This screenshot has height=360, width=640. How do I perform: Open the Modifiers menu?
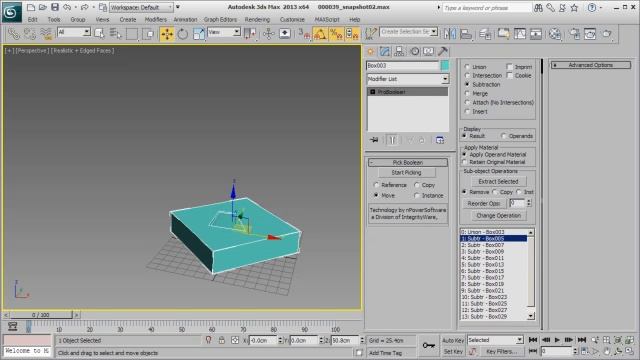156,20
